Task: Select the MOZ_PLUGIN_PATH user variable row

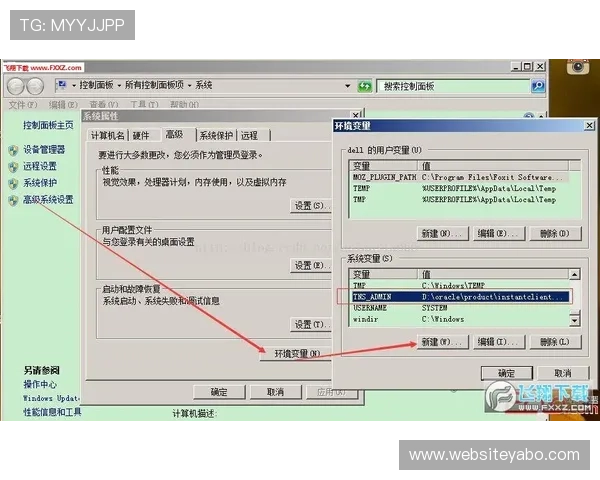Action: pos(459,177)
